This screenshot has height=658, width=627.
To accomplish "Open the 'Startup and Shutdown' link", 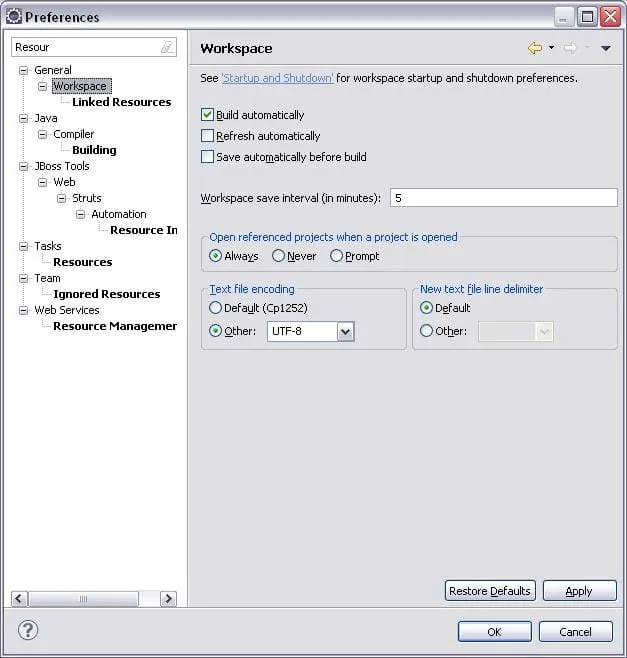I will (x=277, y=78).
